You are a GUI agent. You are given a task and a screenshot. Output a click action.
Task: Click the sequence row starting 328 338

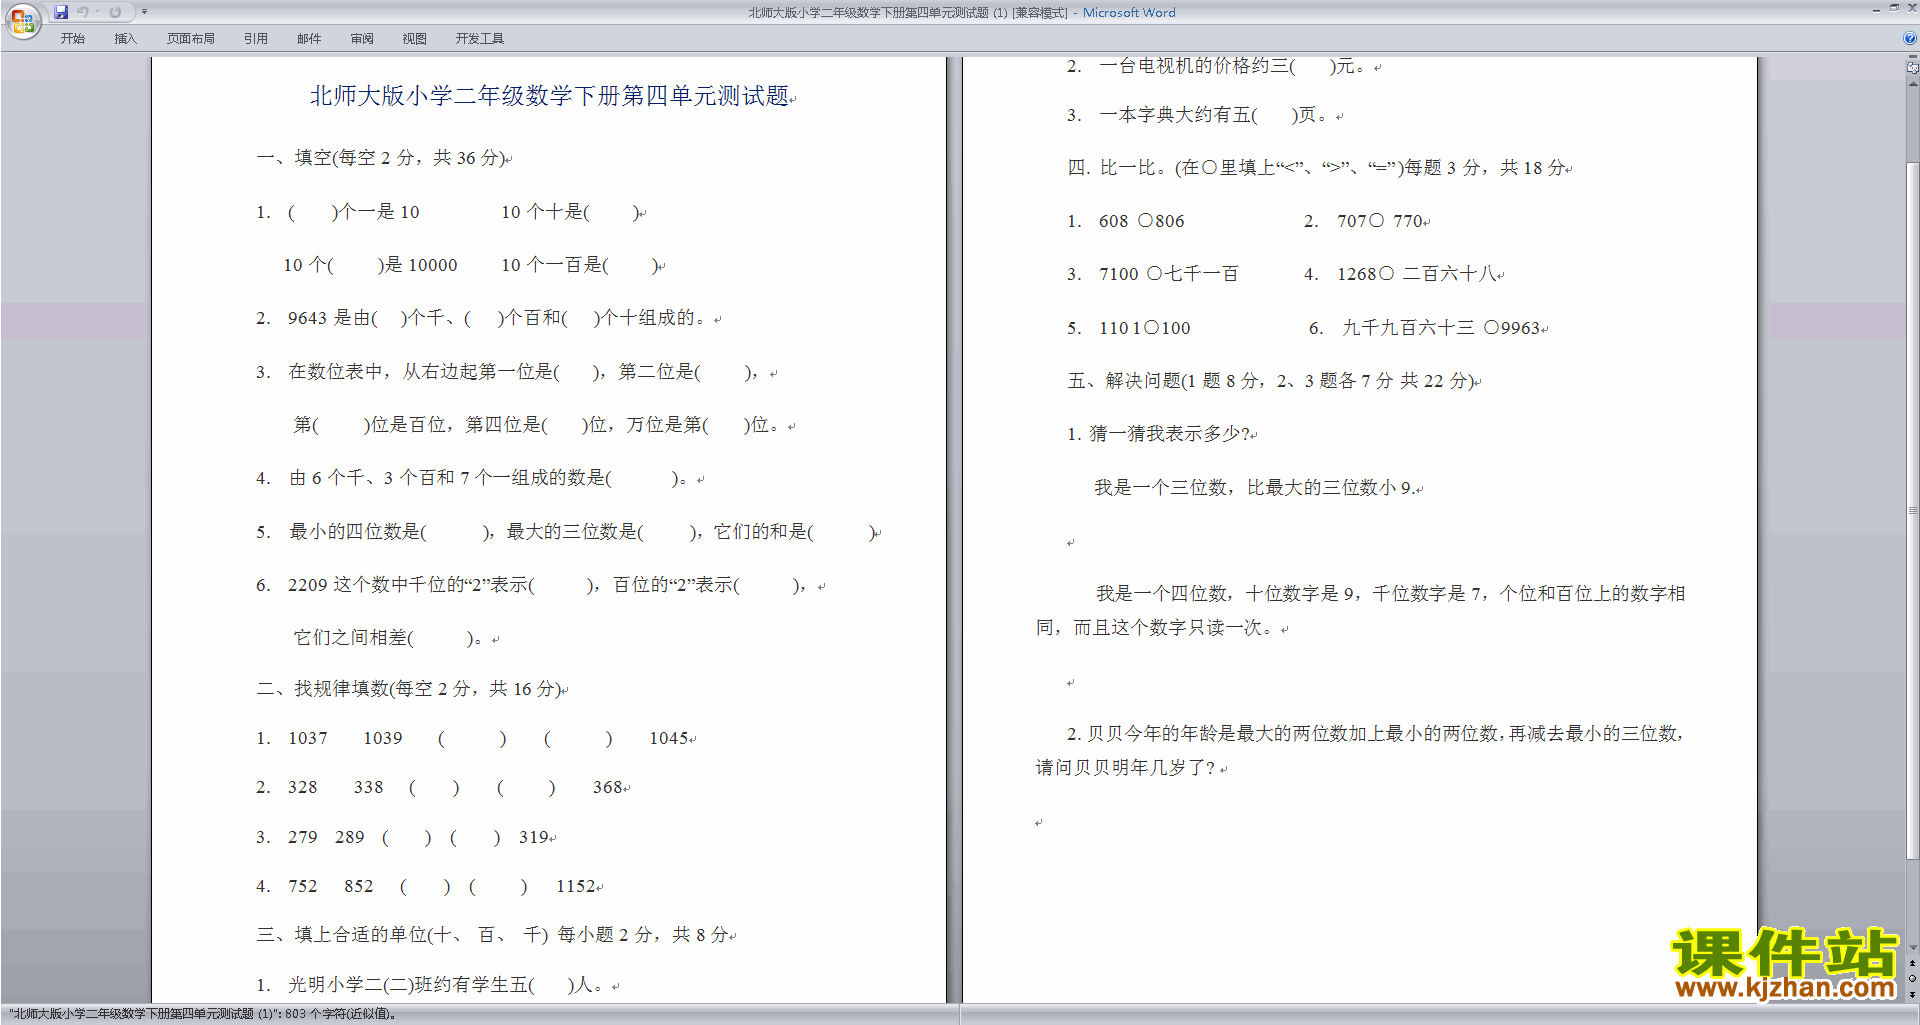click(442, 787)
